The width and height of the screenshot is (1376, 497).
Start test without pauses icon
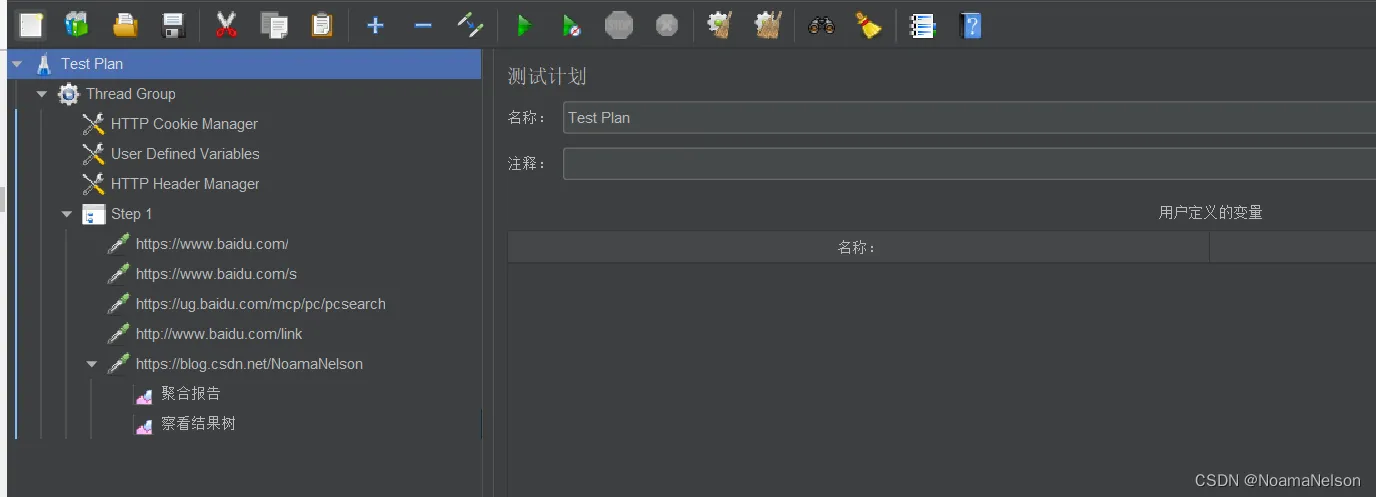(571, 26)
